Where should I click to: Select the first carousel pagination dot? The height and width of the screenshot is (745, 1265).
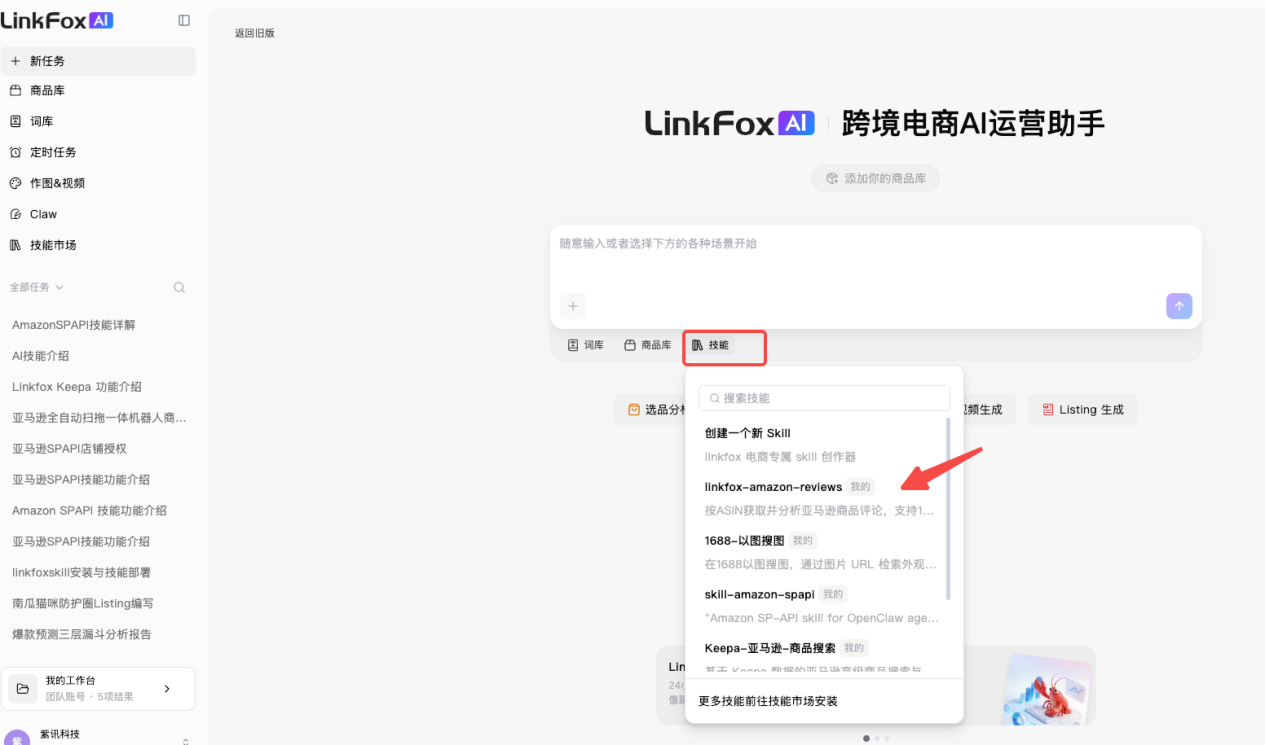click(866, 738)
